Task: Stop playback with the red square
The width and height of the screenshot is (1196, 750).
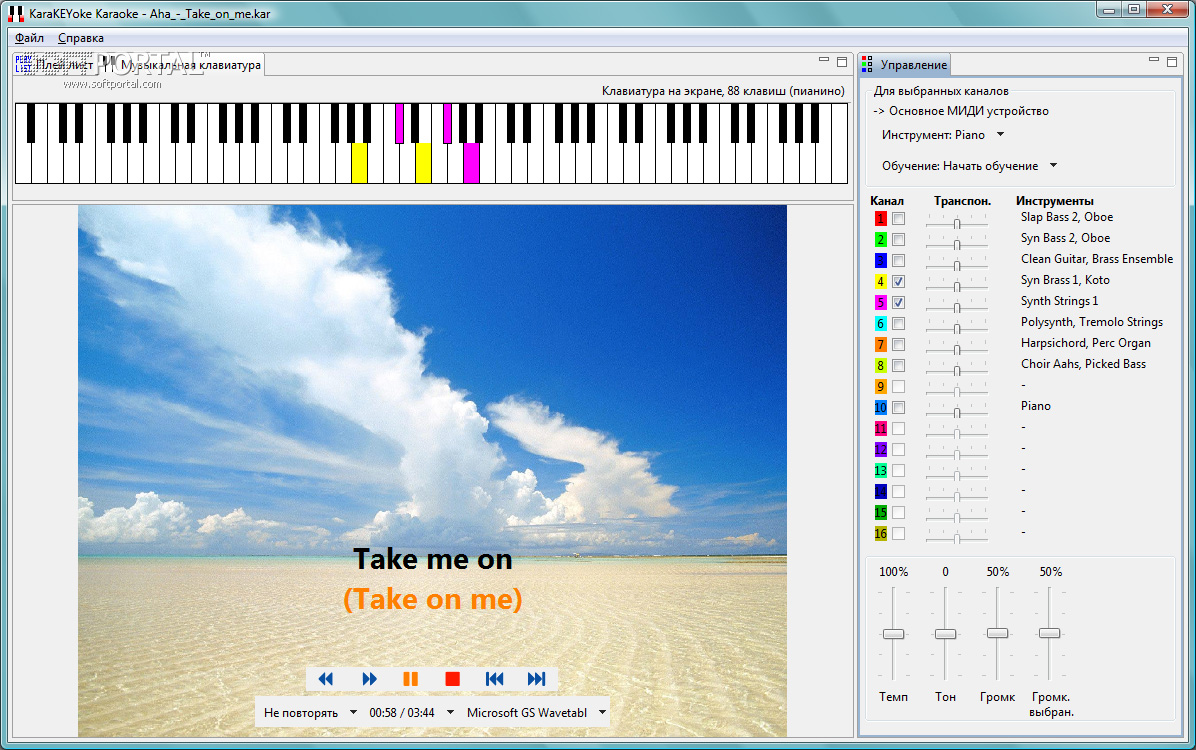Action: pos(452,678)
